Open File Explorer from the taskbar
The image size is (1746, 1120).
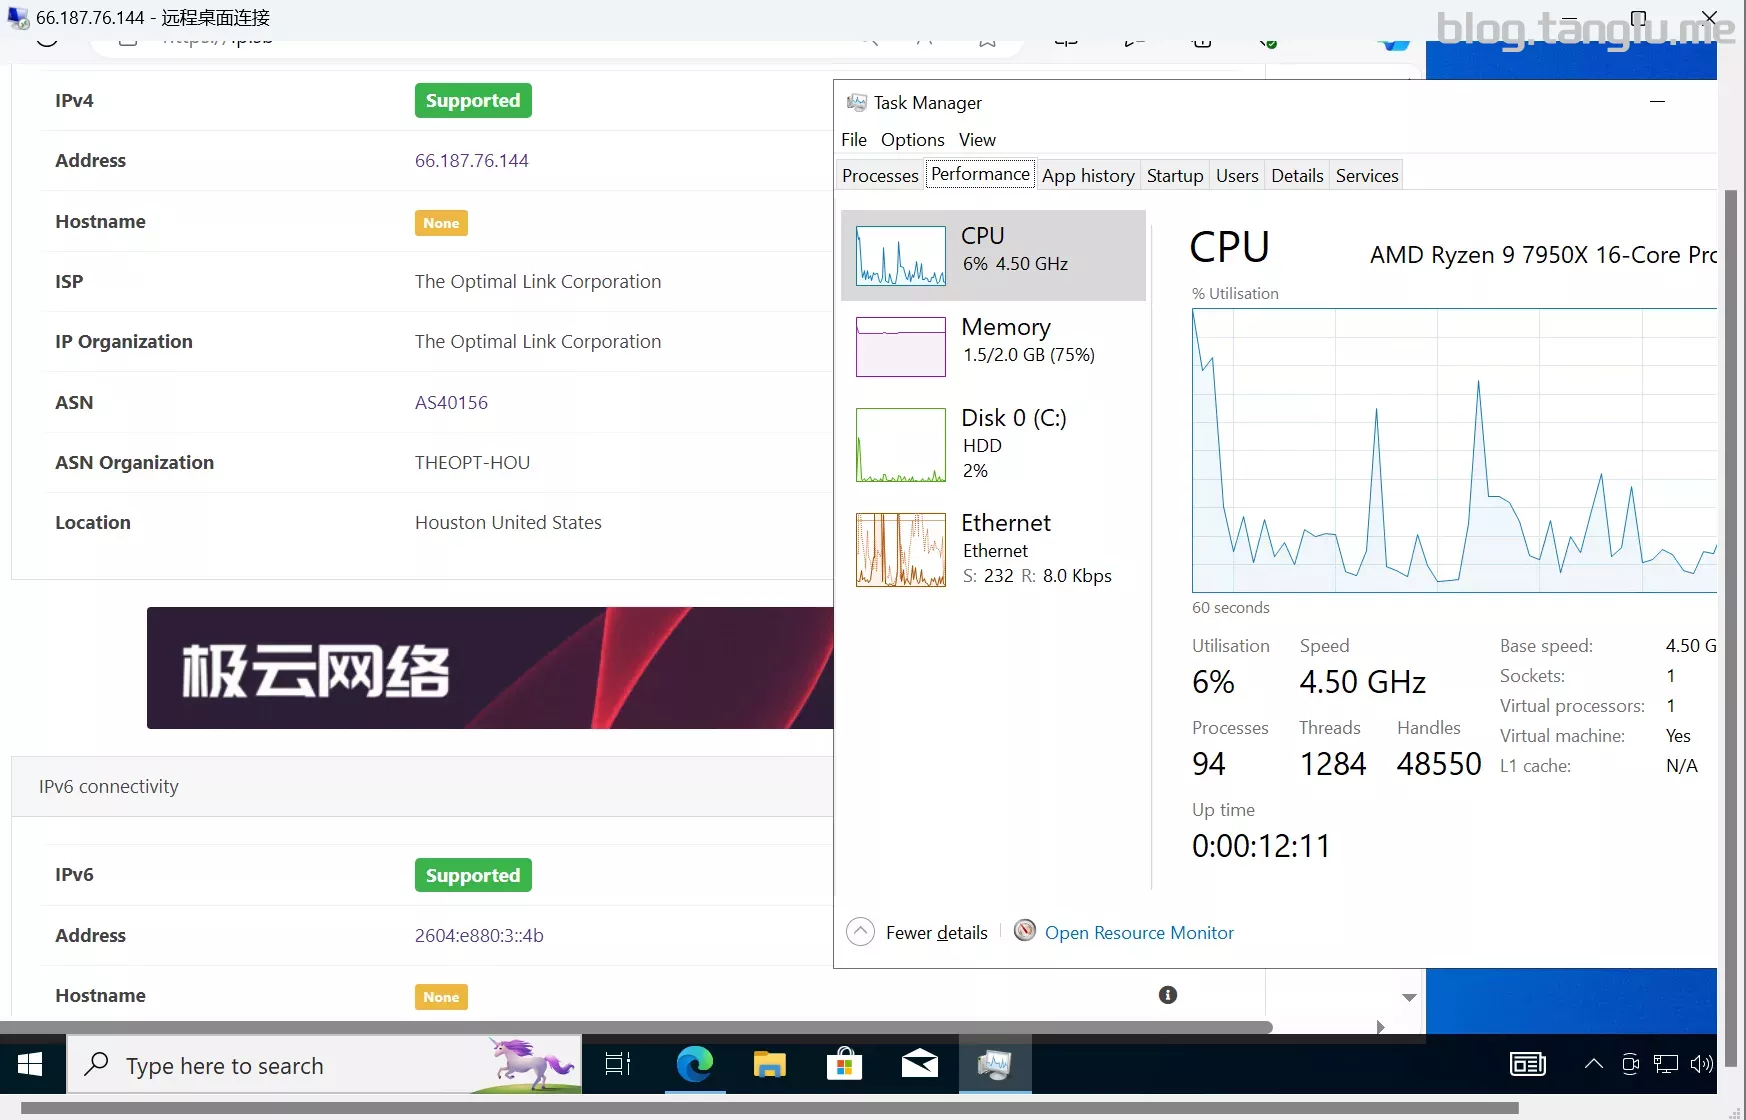pyautogui.click(x=769, y=1065)
